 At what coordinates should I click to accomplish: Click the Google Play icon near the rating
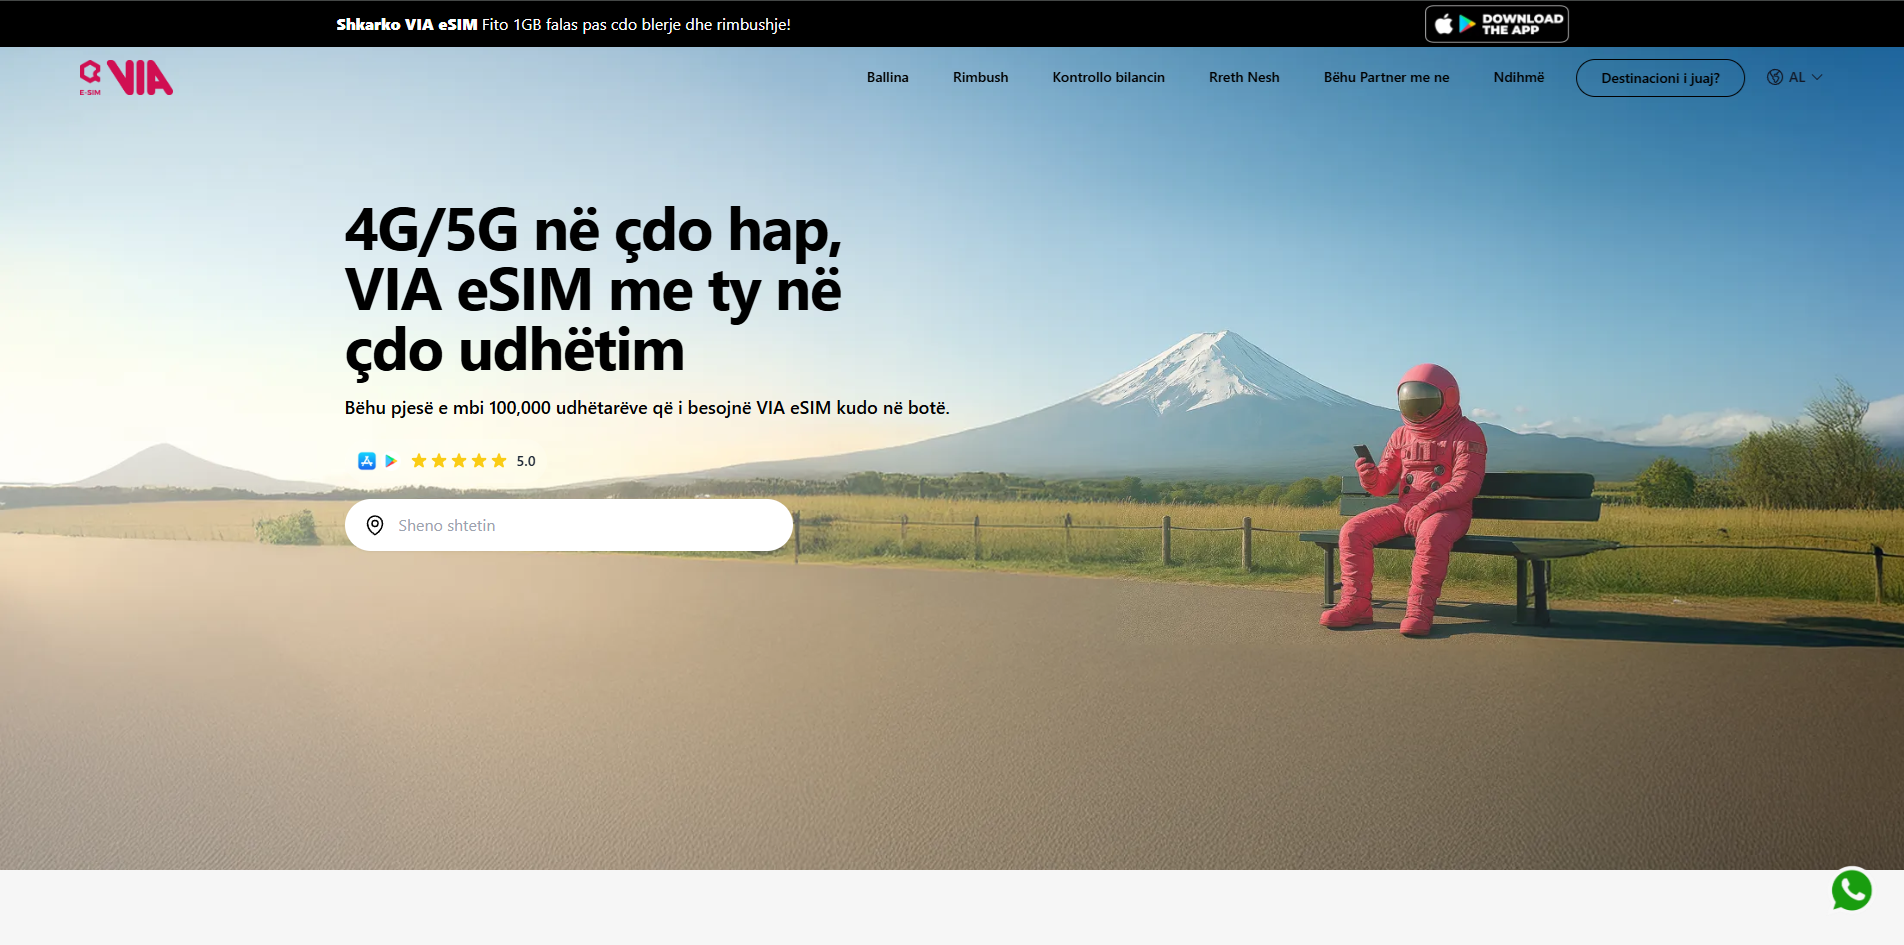tap(390, 460)
